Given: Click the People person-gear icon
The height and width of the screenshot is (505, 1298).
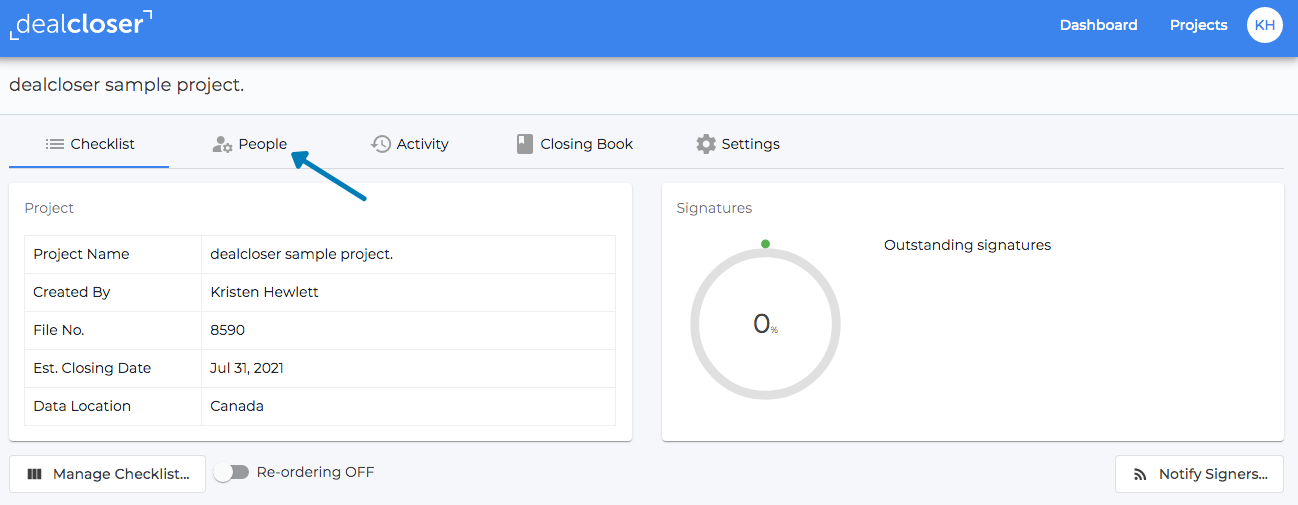Looking at the screenshot, I should [x=222, y=144].
